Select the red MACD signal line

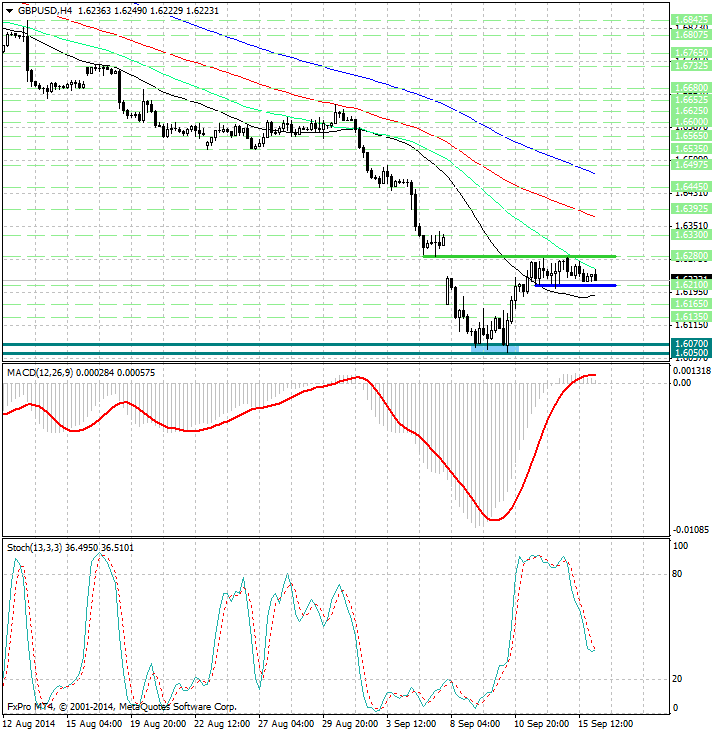pyautogui.click(x=299, y=448)
